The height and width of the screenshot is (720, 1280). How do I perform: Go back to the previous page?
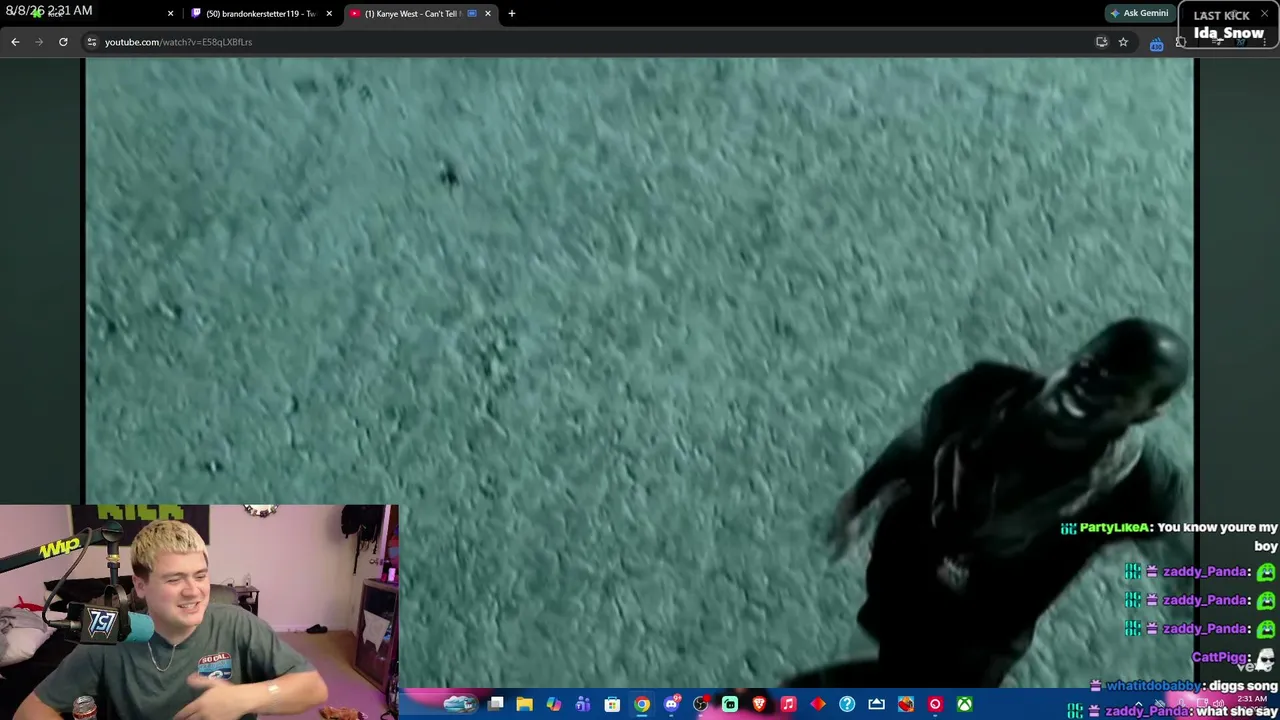tap(15, 42)
